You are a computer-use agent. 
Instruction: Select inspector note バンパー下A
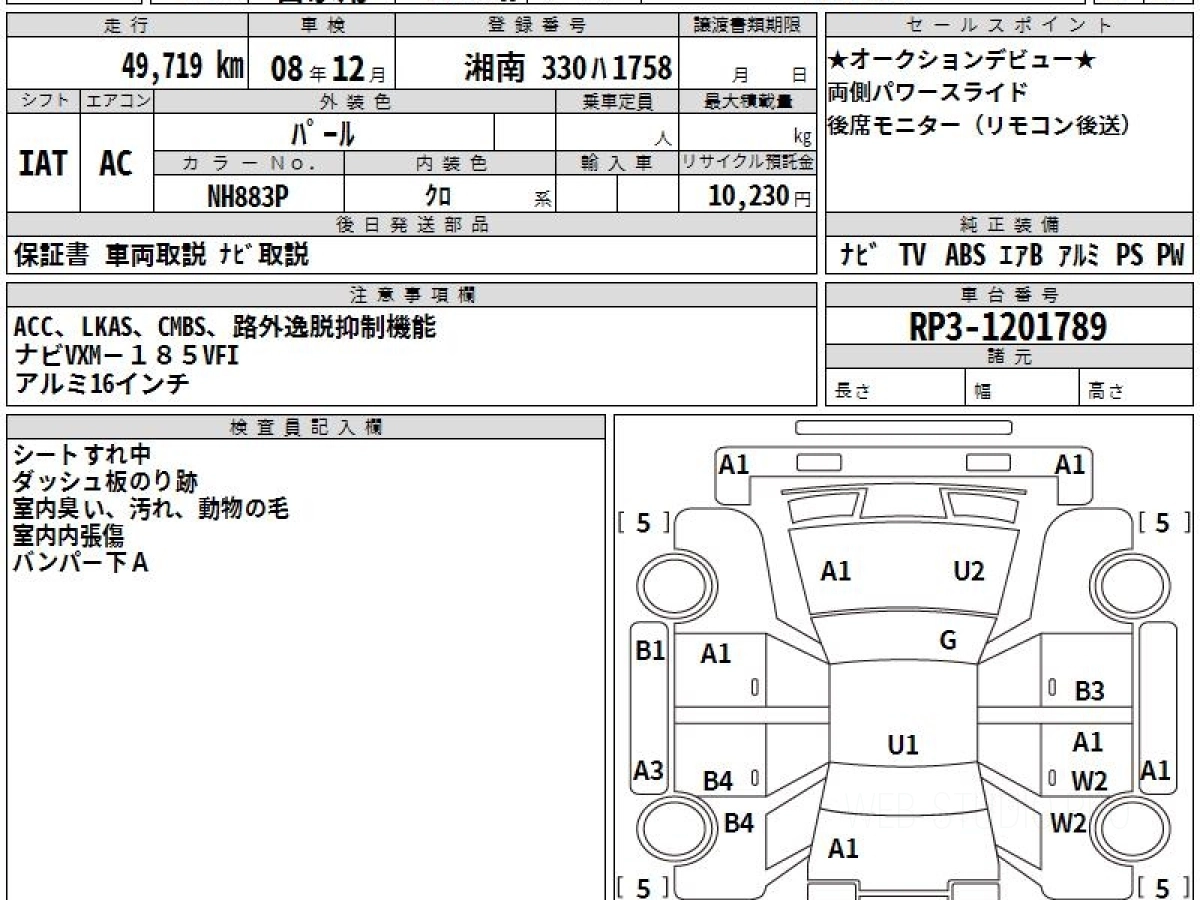81,563
